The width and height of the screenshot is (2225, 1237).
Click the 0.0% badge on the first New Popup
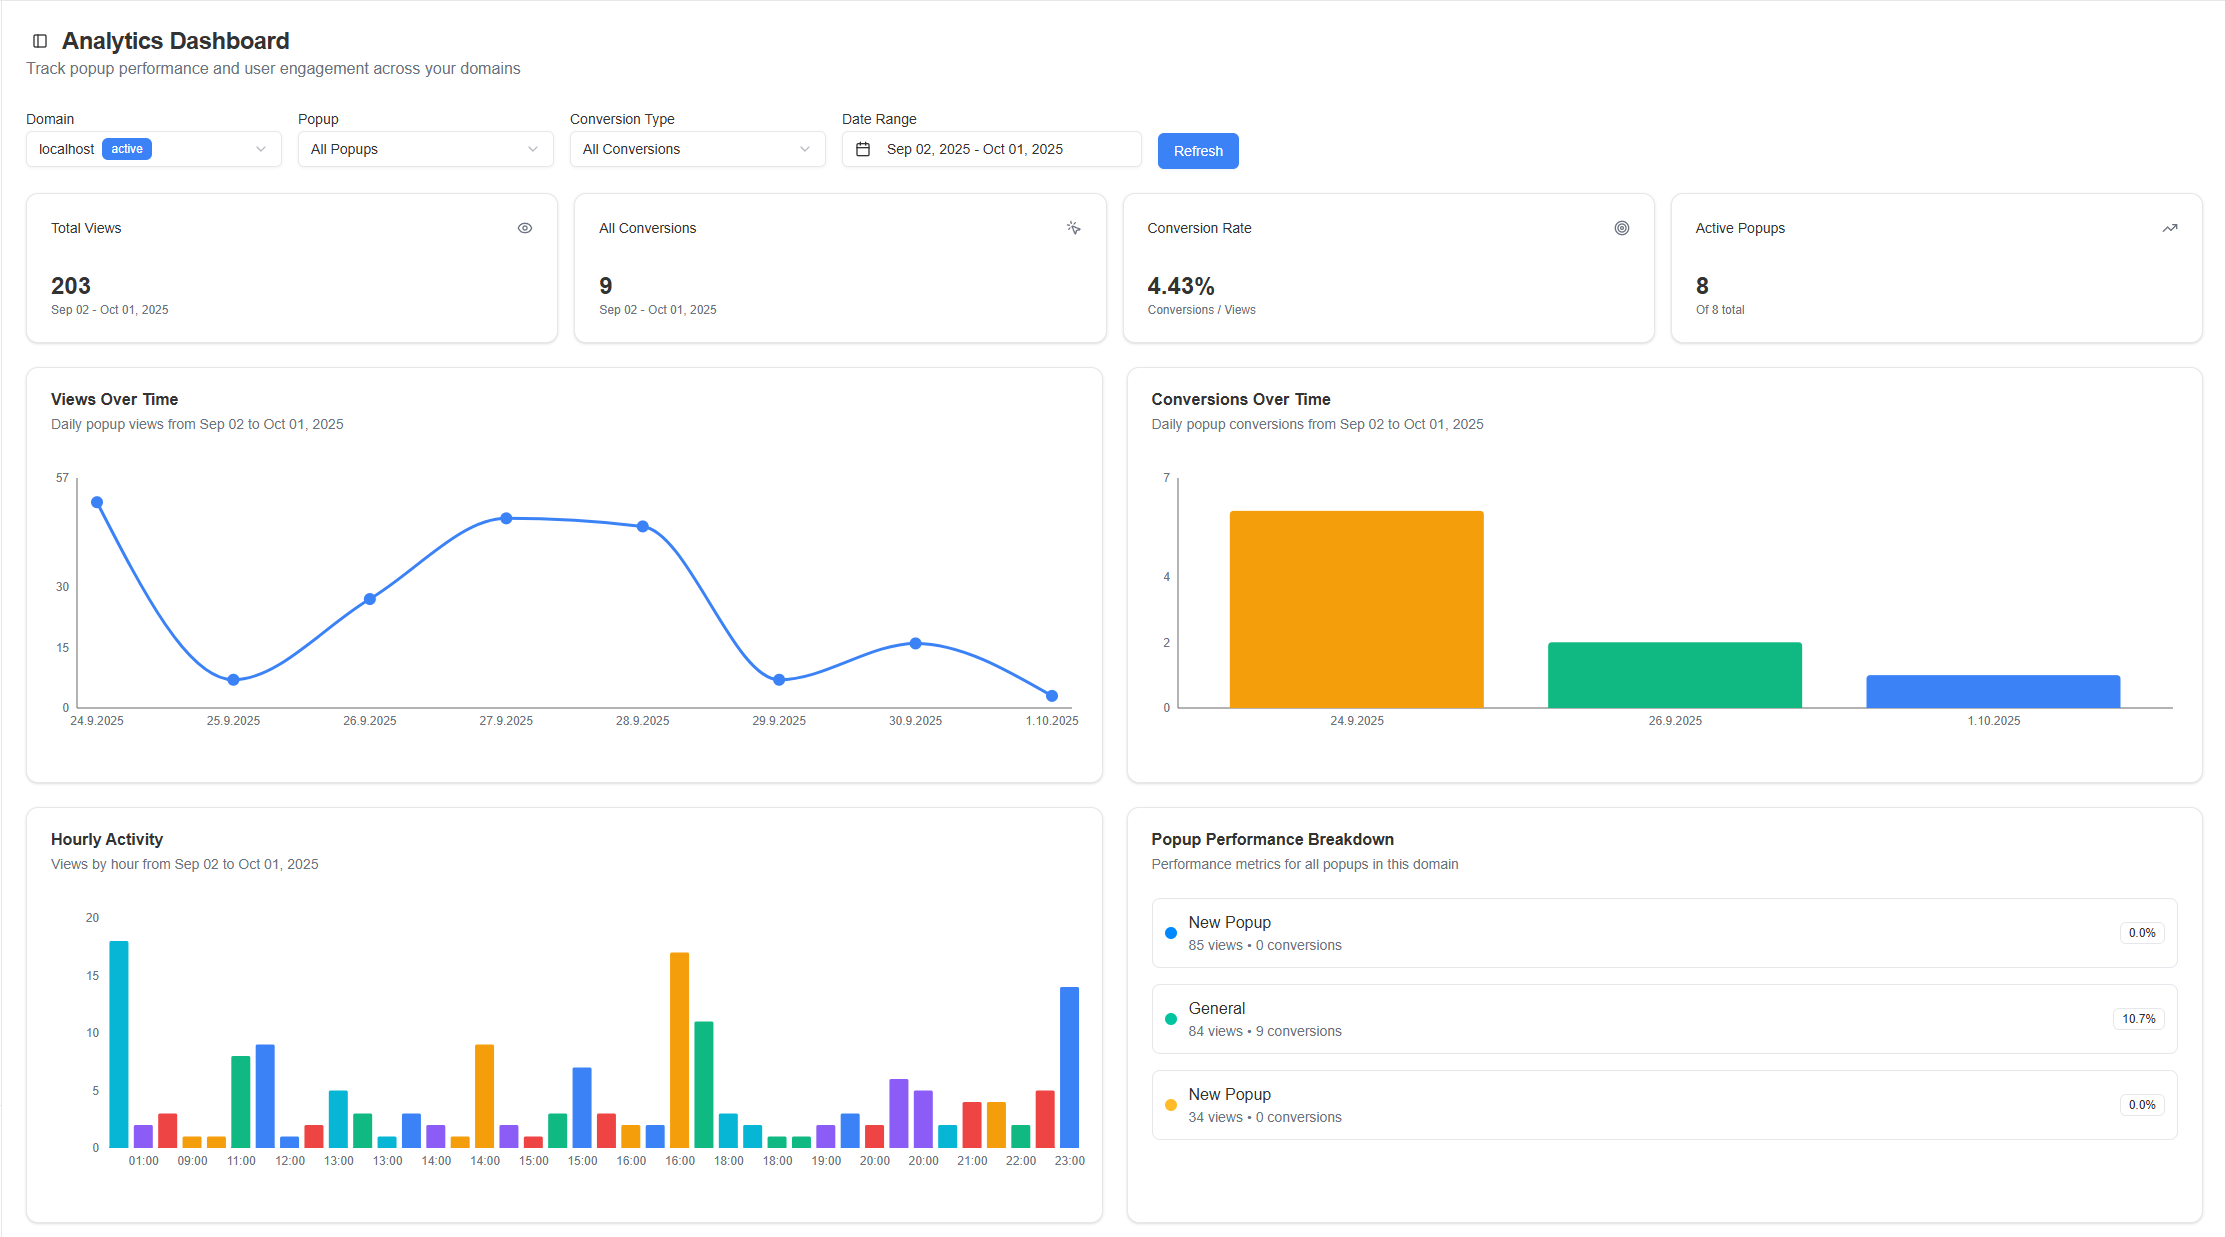coord(2141,932)
